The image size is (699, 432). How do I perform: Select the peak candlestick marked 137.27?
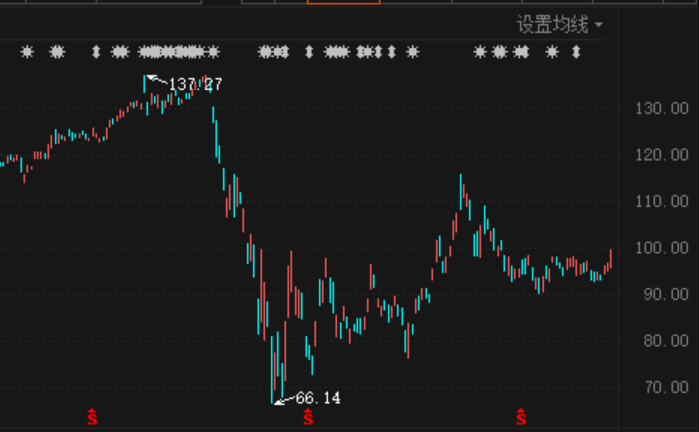[x=144, y=84]
